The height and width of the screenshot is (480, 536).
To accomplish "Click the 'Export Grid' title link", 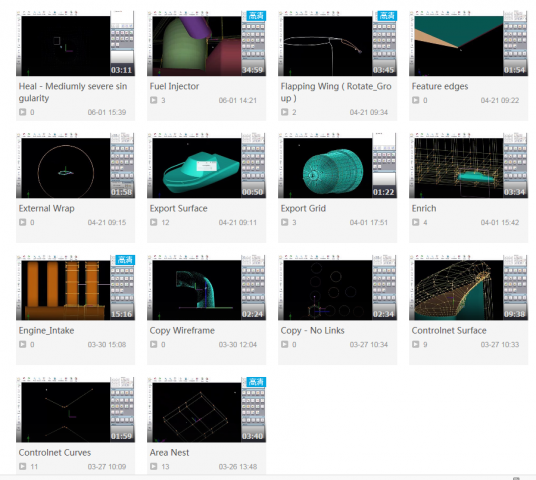I will [x=303, y=208].
